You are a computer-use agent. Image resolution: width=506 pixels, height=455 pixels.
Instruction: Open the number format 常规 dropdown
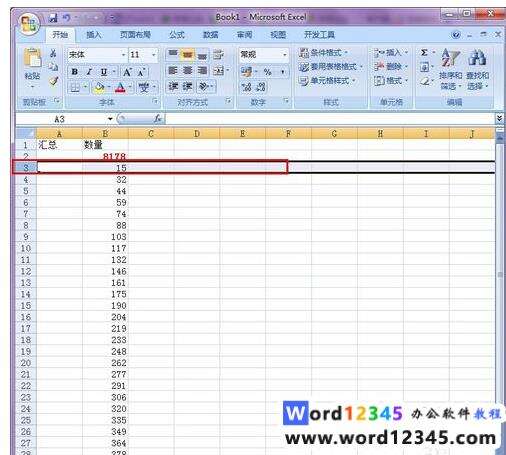click(285, 55)
